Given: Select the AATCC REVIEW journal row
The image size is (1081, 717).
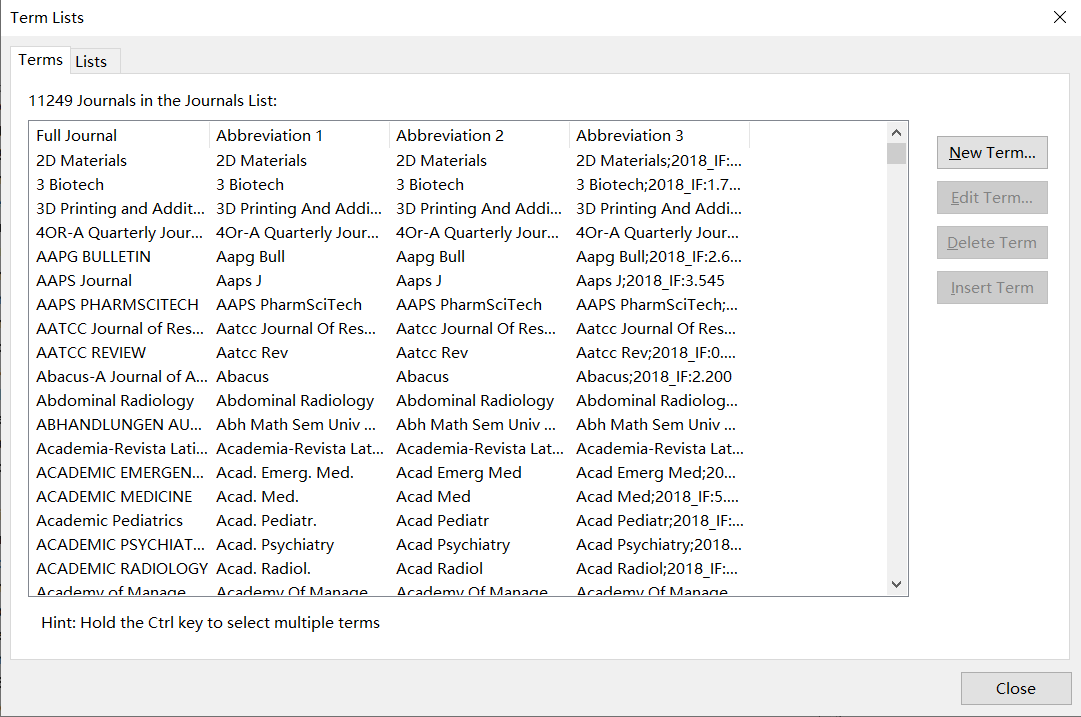Looking at the screenshot, I should point(91,353).
